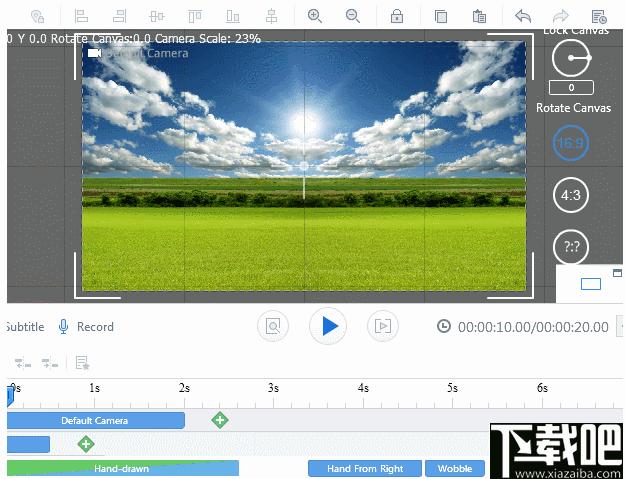Screen dimensions: 625x479
Task: Click the canvas center rotation handle
Action: pyautogui.click(x=304, y=166)
